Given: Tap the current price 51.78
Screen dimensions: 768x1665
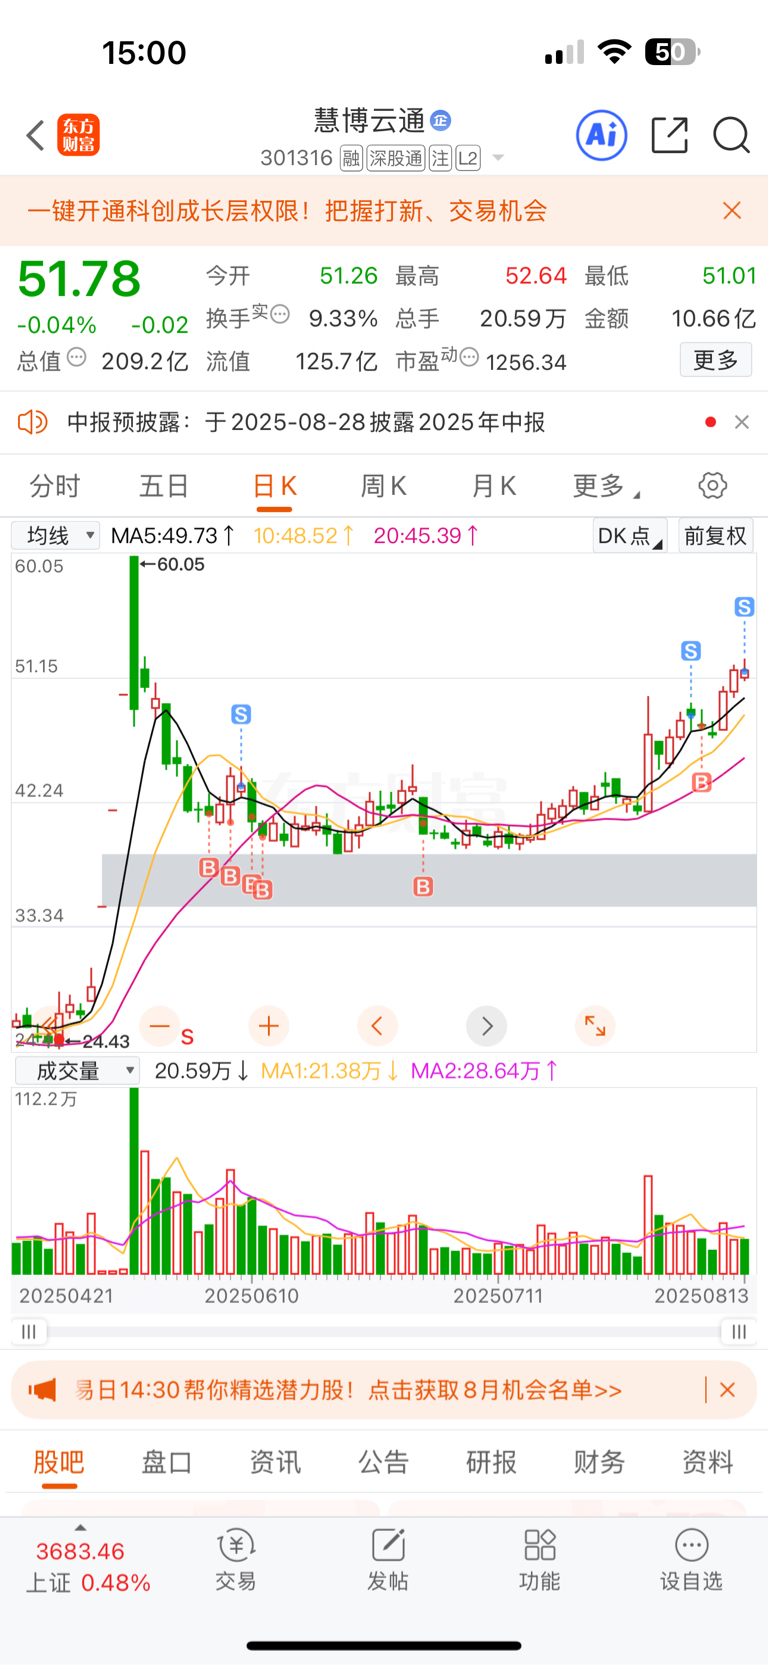Looking at the screenshot, I should (79, 279).
